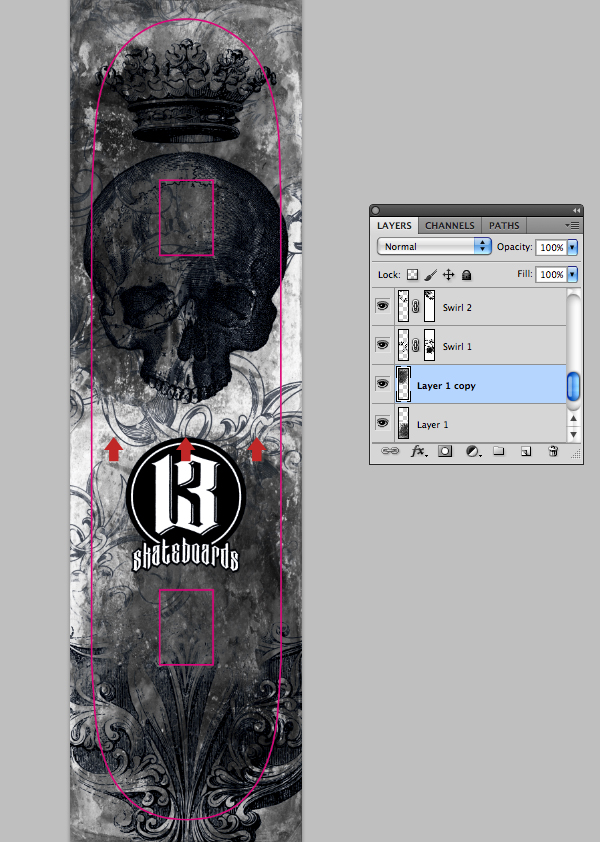This screenshot has width=600, height=842.
Task: Open the blend mode Normal dropdown
Action: [434, 246]
